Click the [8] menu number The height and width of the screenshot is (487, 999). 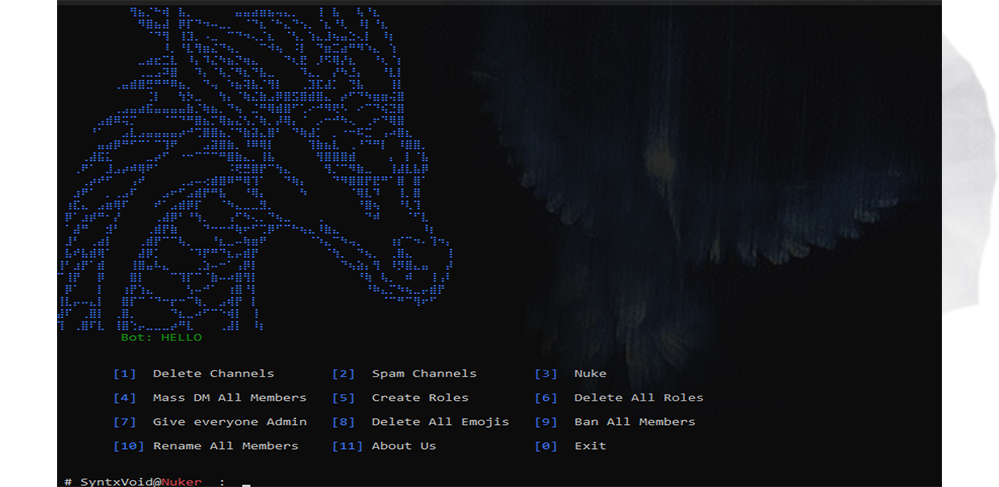pyautogui.click(x=343, y=423)
